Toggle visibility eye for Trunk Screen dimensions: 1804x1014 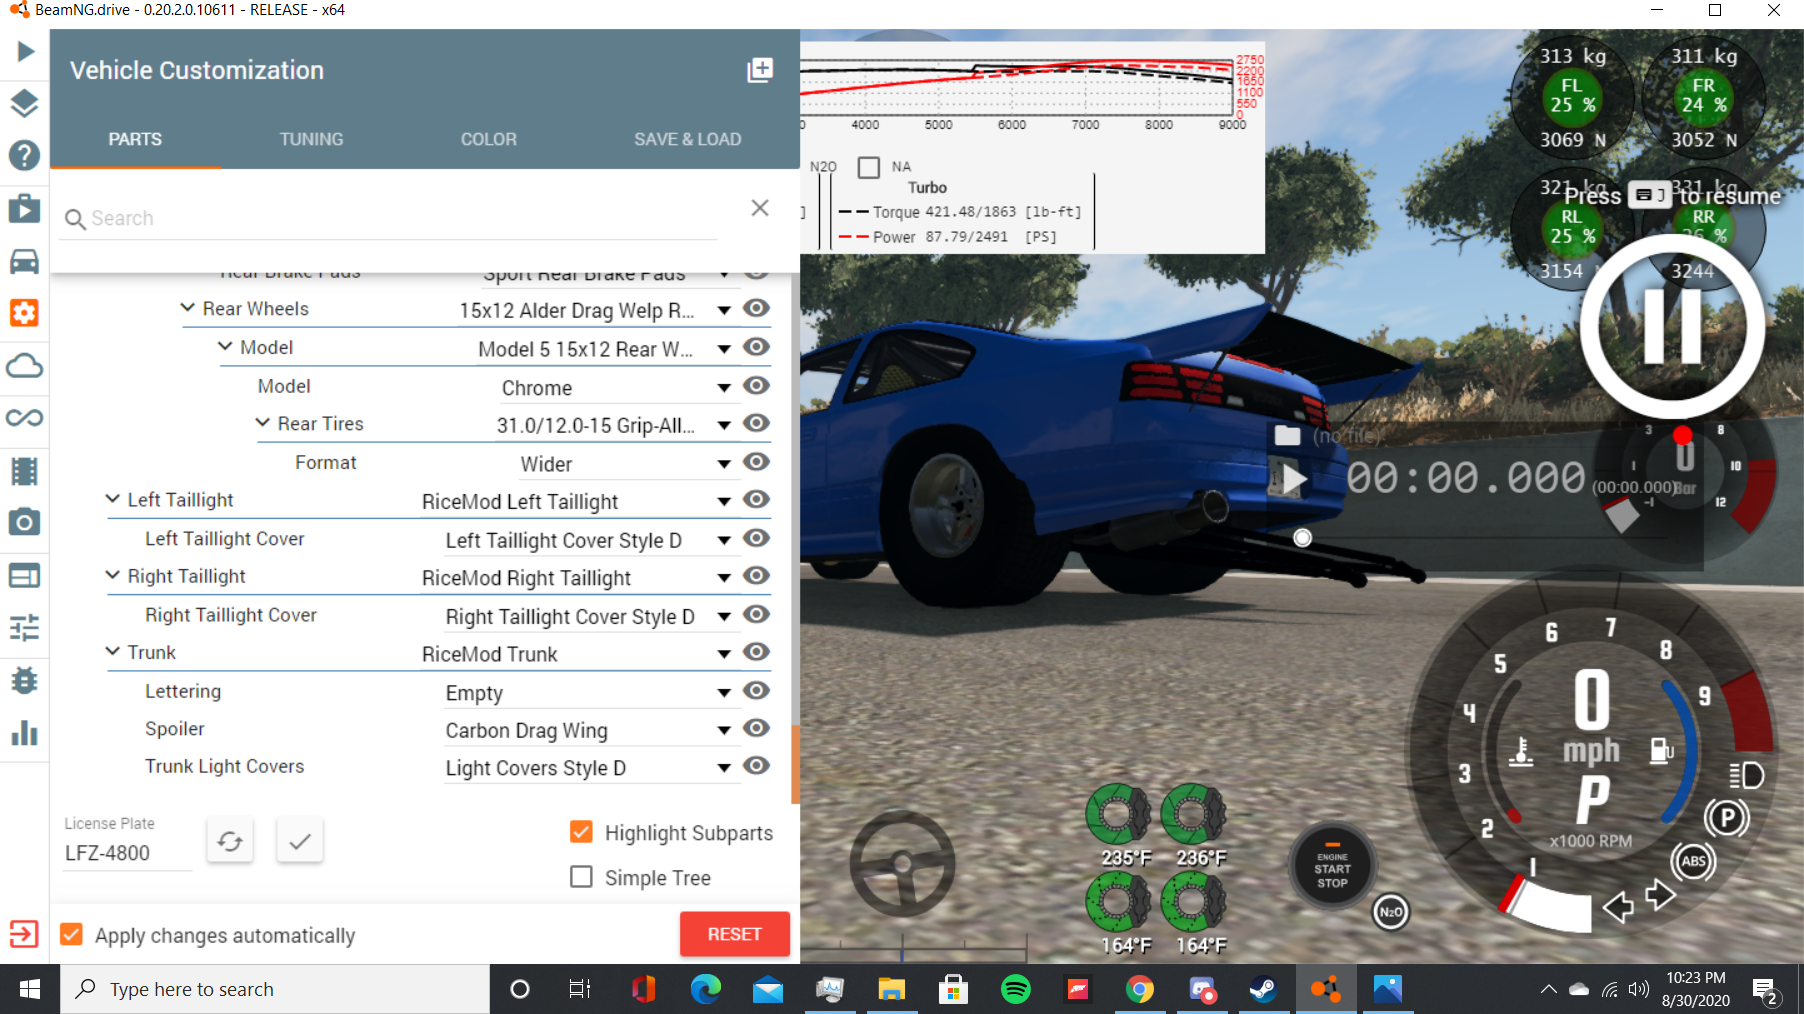pos(756,652)
